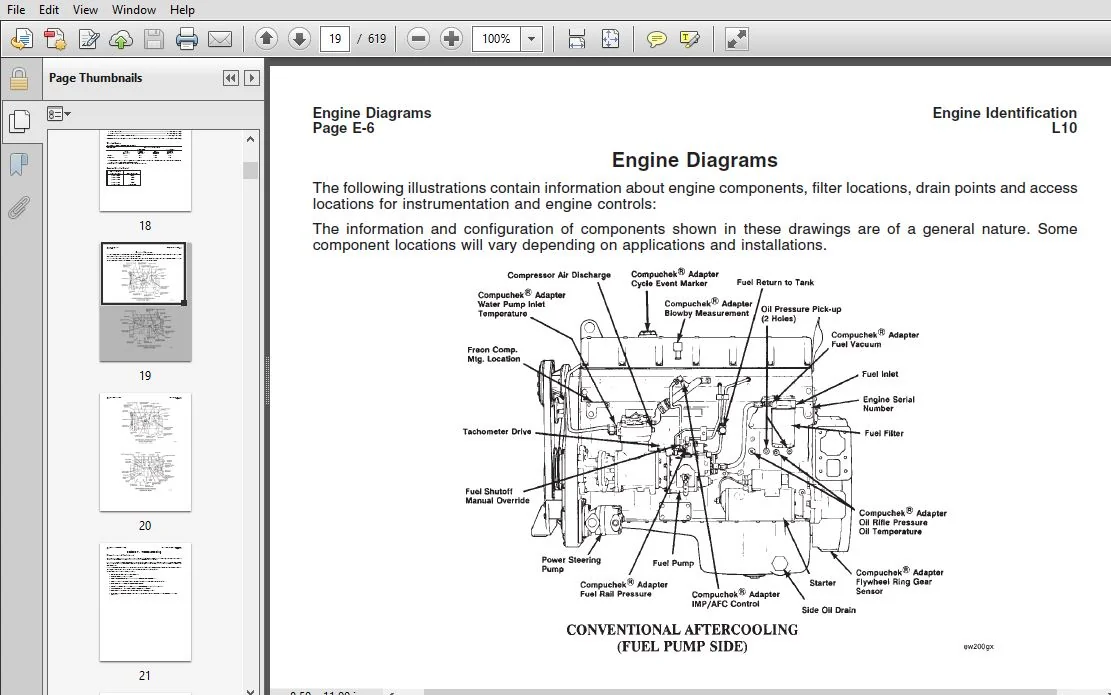The width and height of the screenshot is (1111, 695).
Task: Click the Fuel Filter diagram label
Action: tap(884, 433)
